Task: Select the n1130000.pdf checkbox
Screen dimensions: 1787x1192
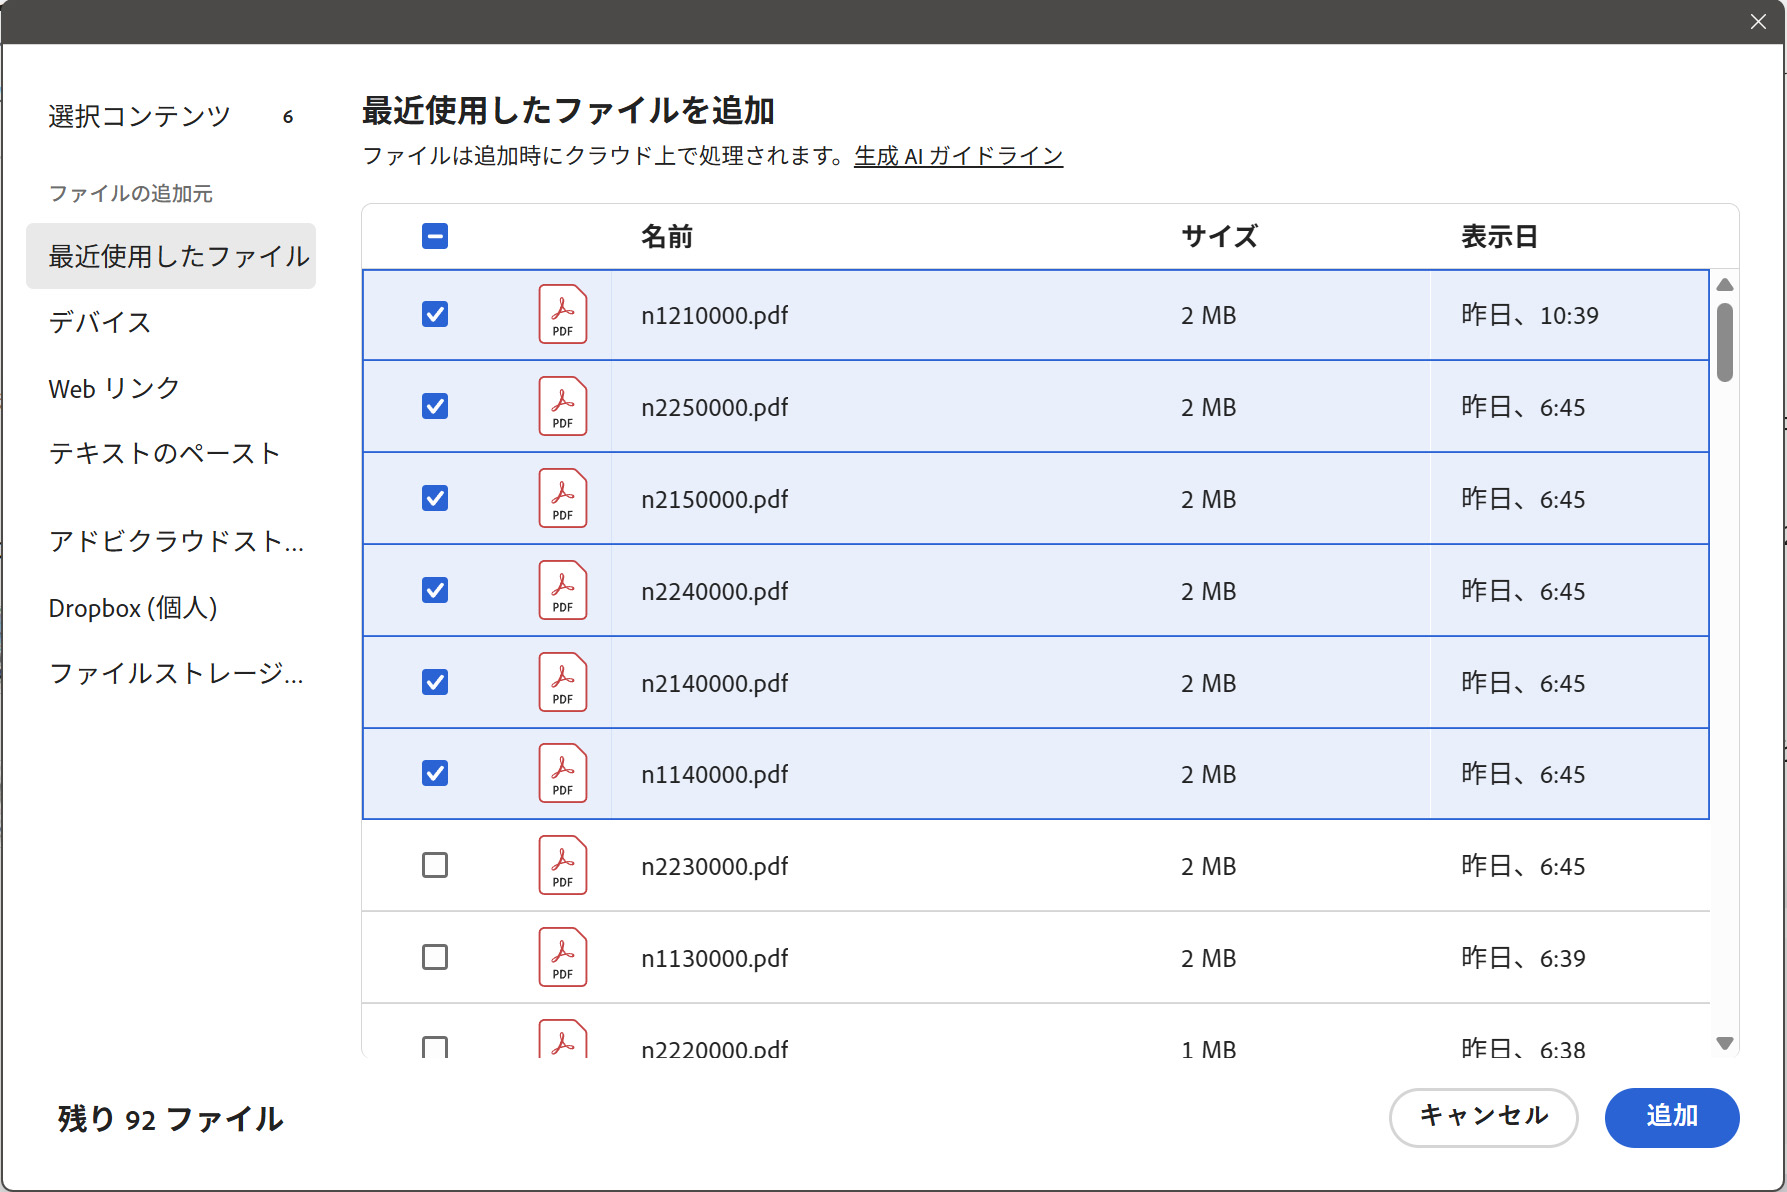Action: point(435,957)
